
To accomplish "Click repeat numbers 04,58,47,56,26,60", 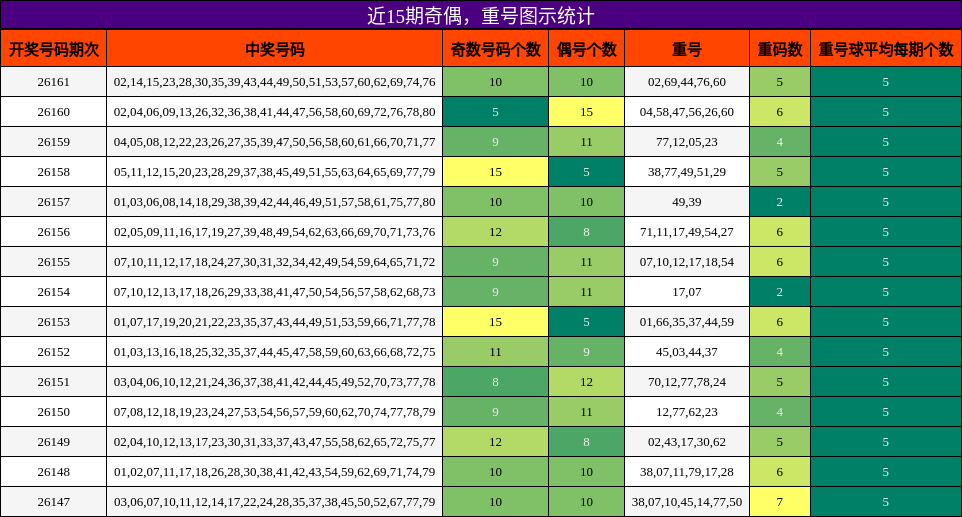I will [687, 112].
